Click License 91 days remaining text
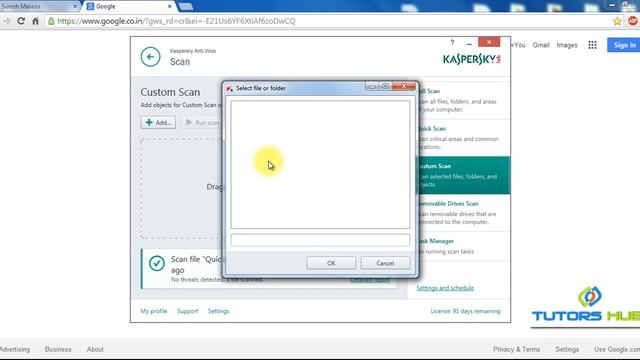The width and height of the screenshot is (640, 360). (465, 311)
